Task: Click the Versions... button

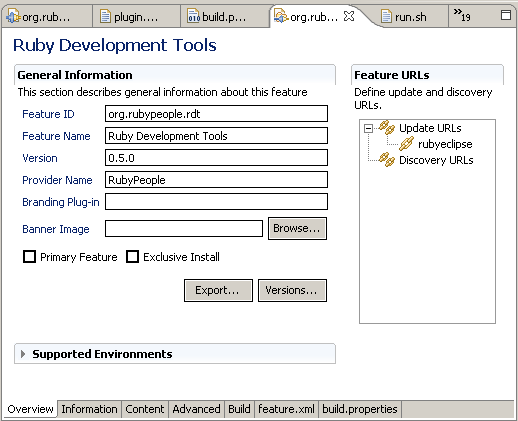Action: 292,290
